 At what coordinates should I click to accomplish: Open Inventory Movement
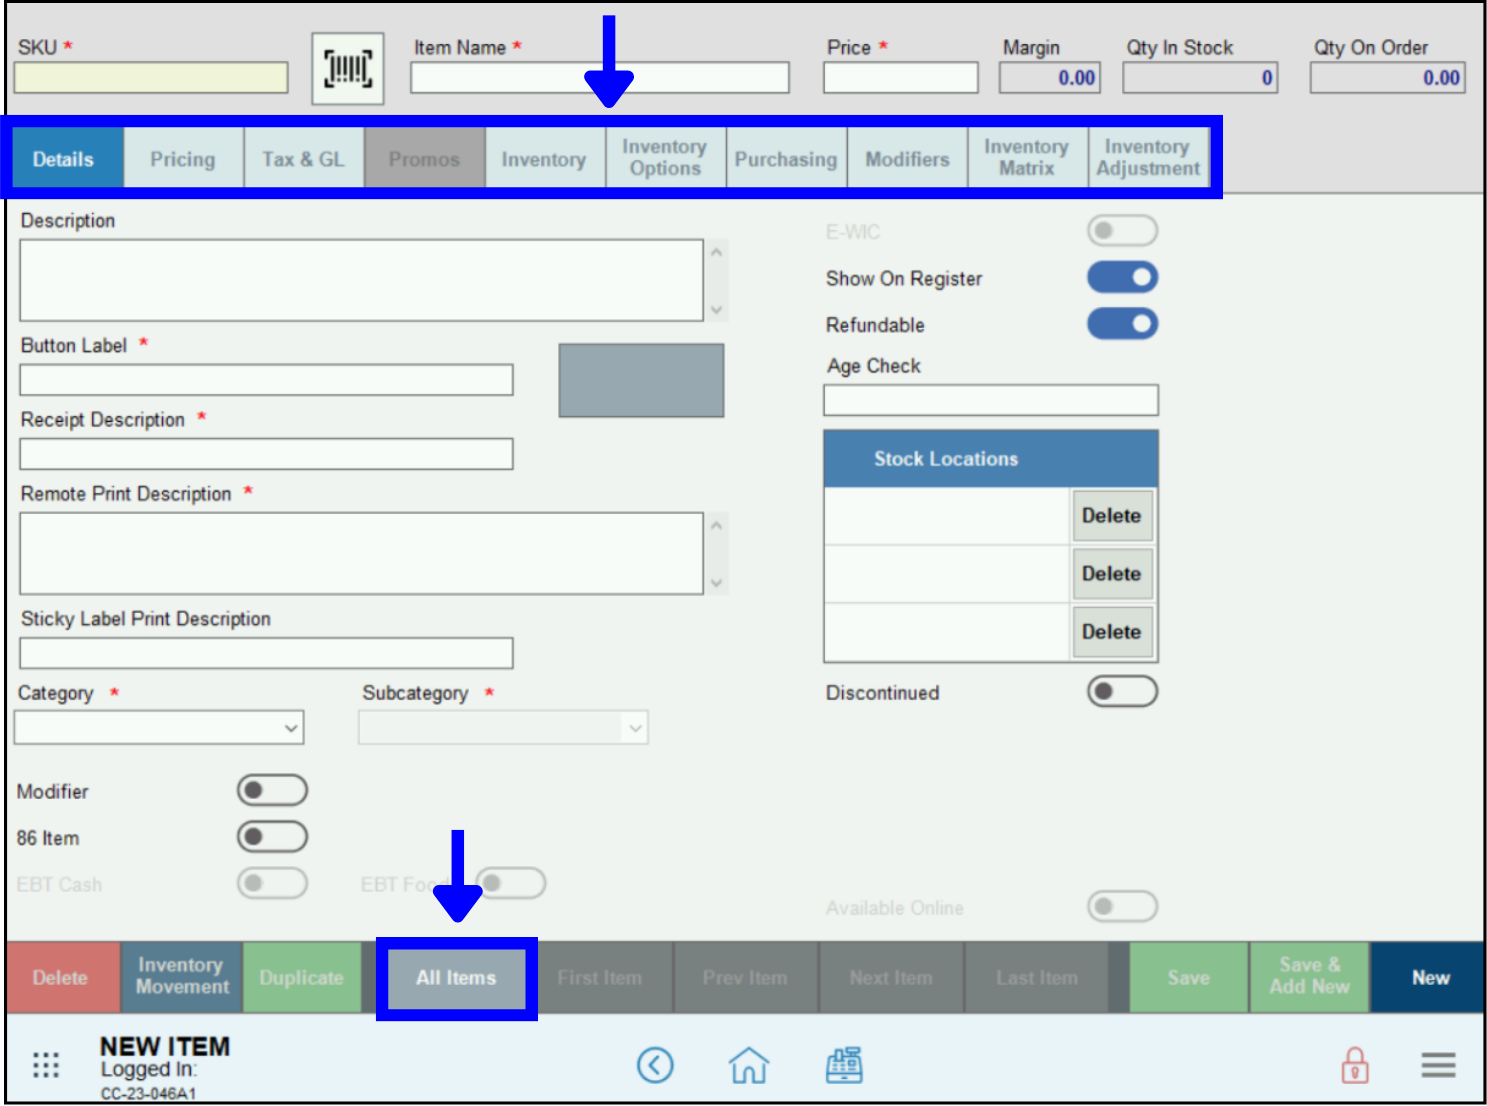pyautogui.click(x=182, y=977)
